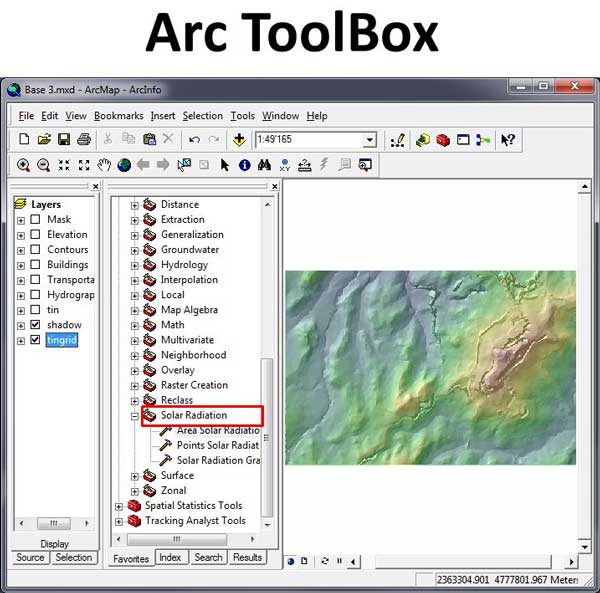This screenshot has height=593, width=600.
Task: Close the table of contents panel
Action: (96, 186)
